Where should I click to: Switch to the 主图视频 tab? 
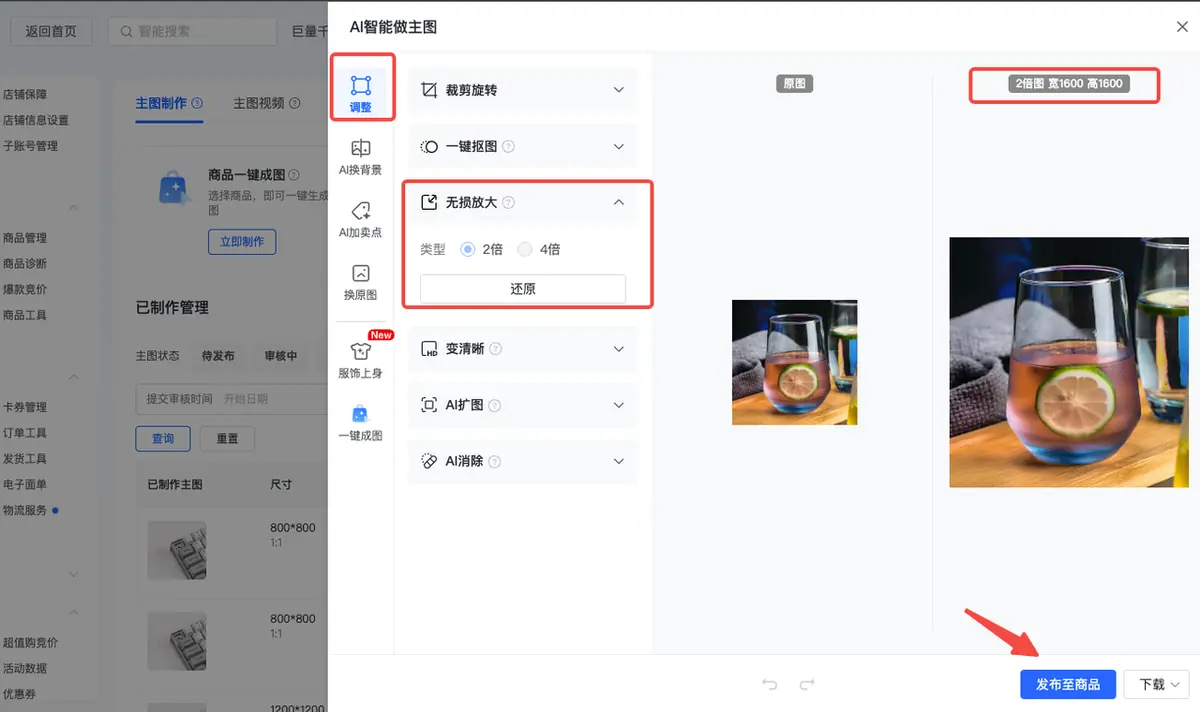(x=259, y=103)
